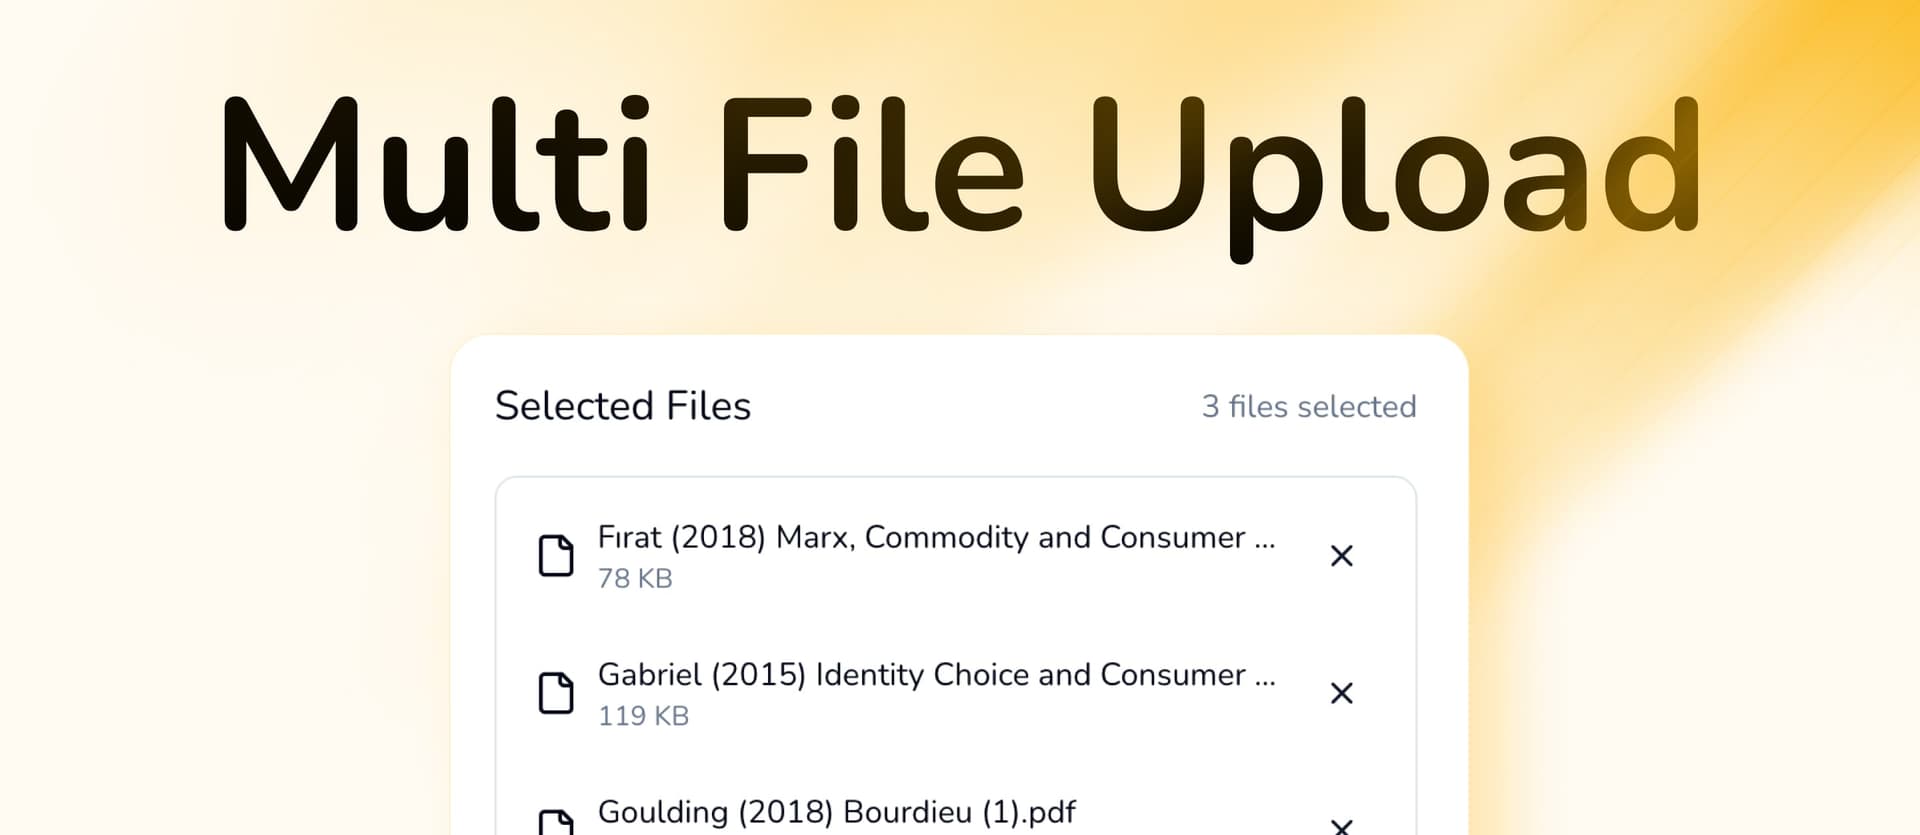Select the Gabriel (2015) Identity Choice filename
Image resolution: width=1920 pixels, height=835 pixels.
pyautogui.click(x=920, y=675)
